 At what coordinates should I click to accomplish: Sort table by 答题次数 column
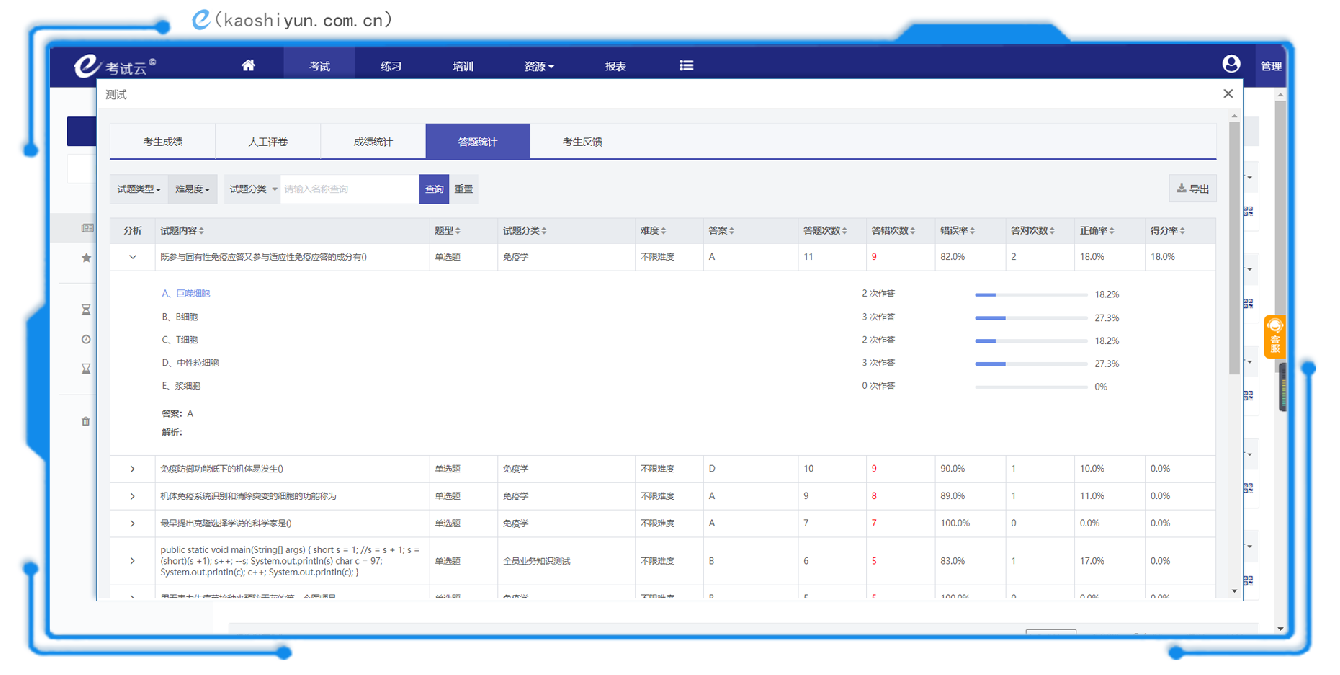[846, 231]
